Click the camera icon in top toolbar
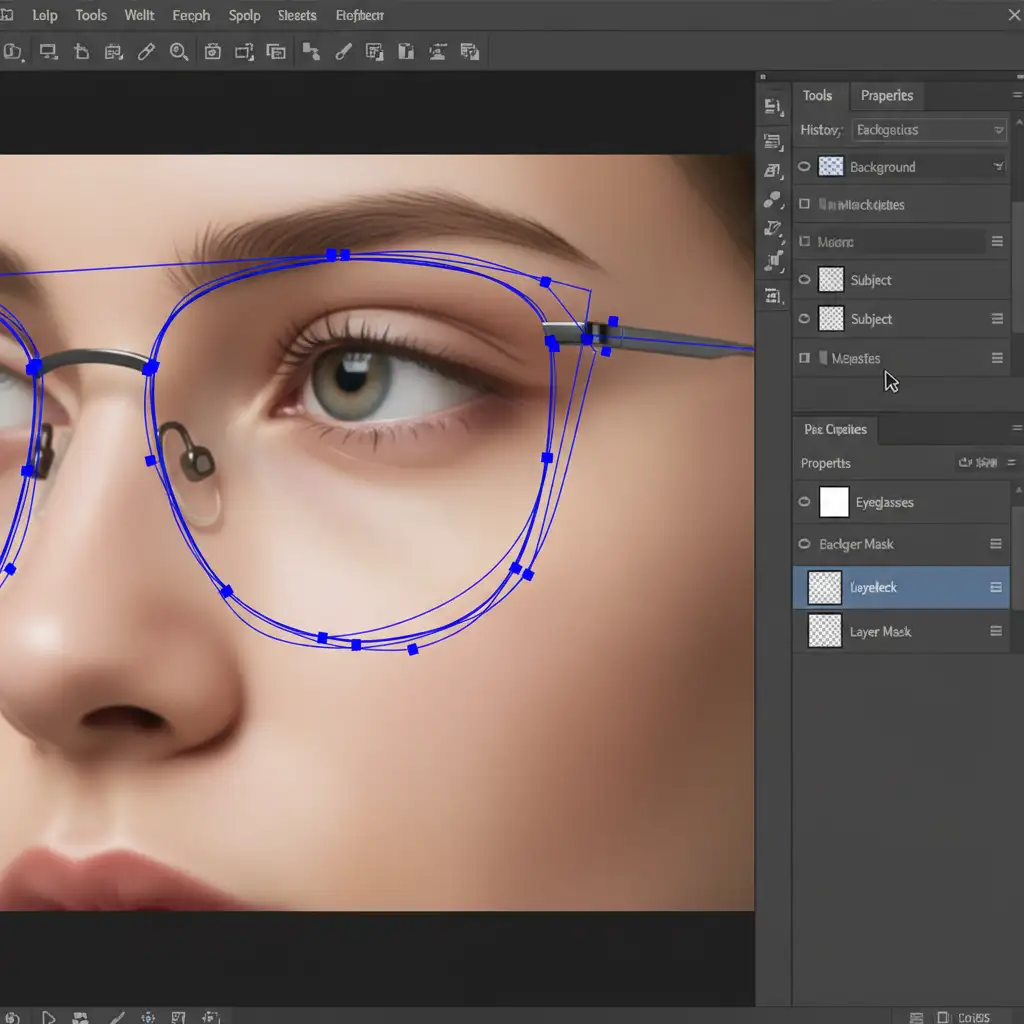1024x1024 pixels. 212,52
